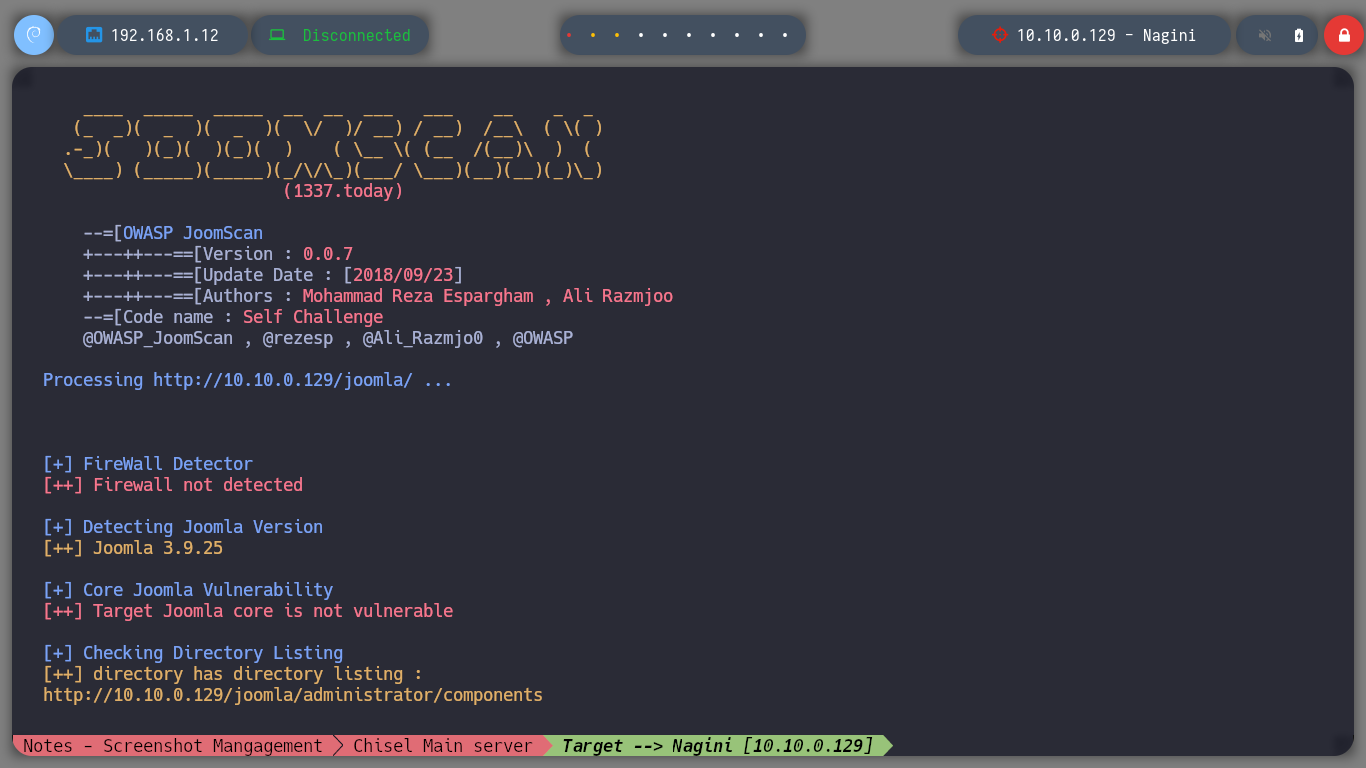Open the components directory listing URL

pyautogui.click(x=293, y=695)
